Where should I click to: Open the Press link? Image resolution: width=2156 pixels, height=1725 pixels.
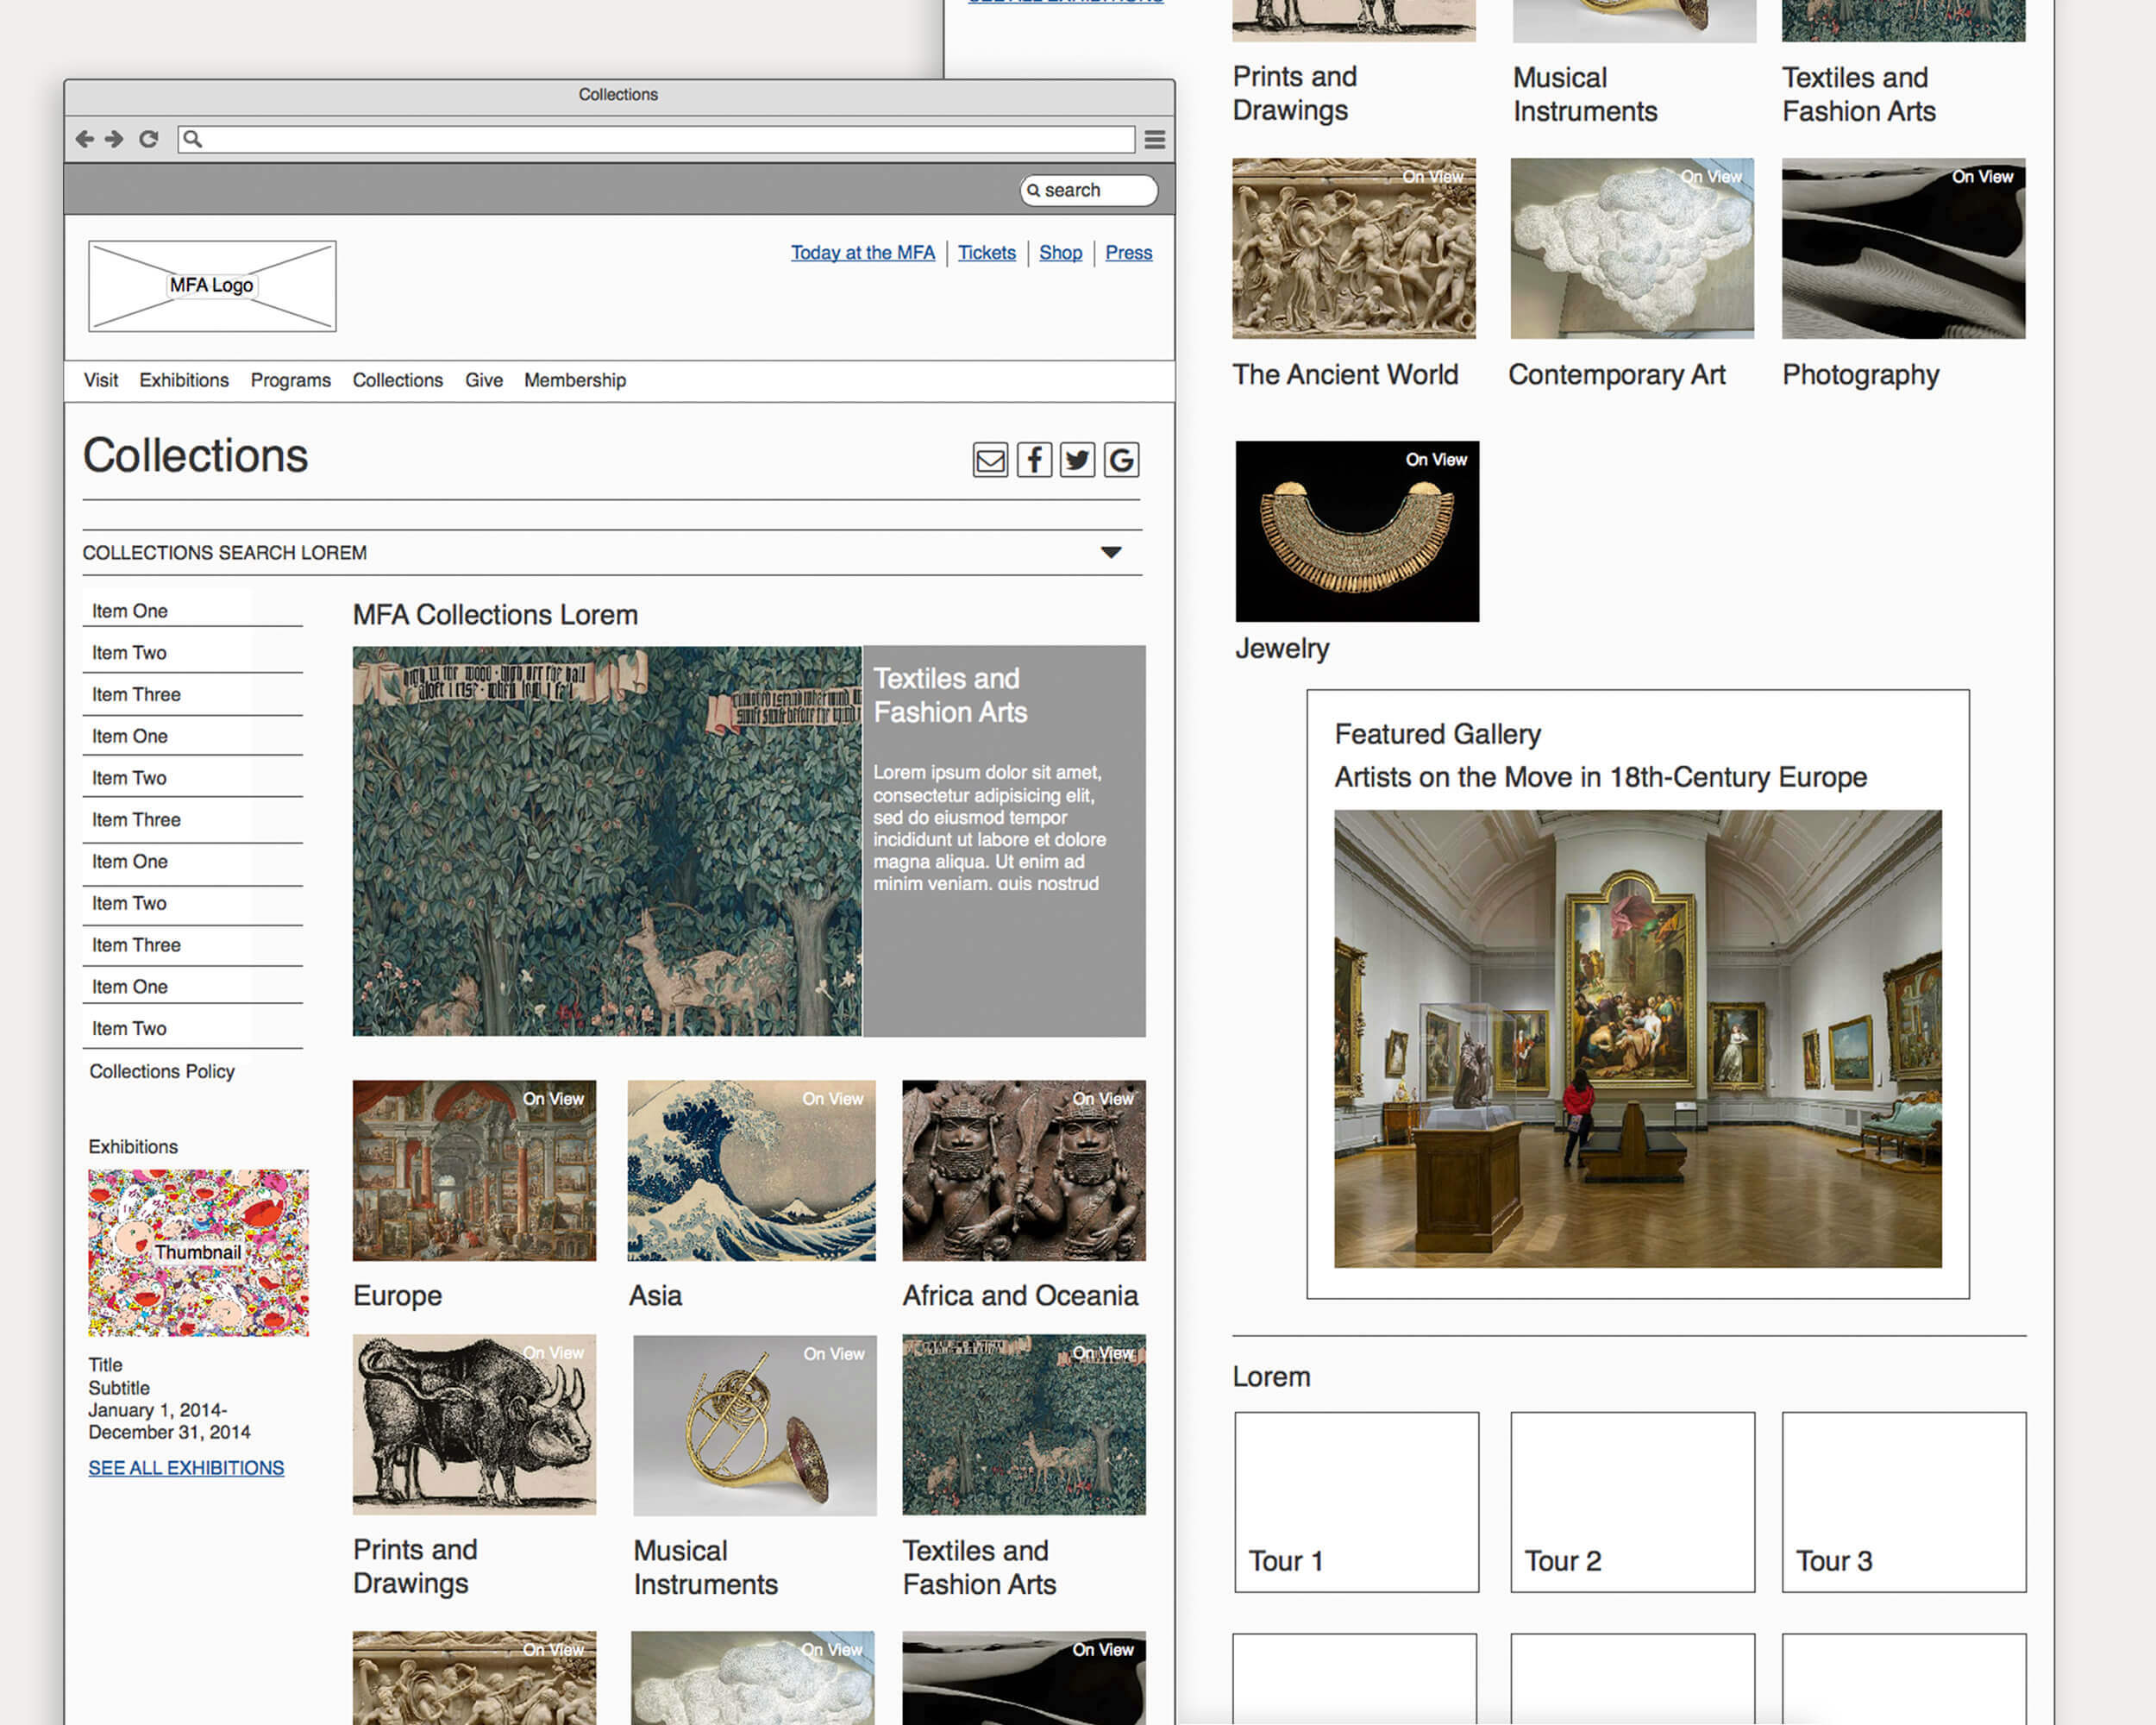pyautogui.click(x=1129, y=253)
